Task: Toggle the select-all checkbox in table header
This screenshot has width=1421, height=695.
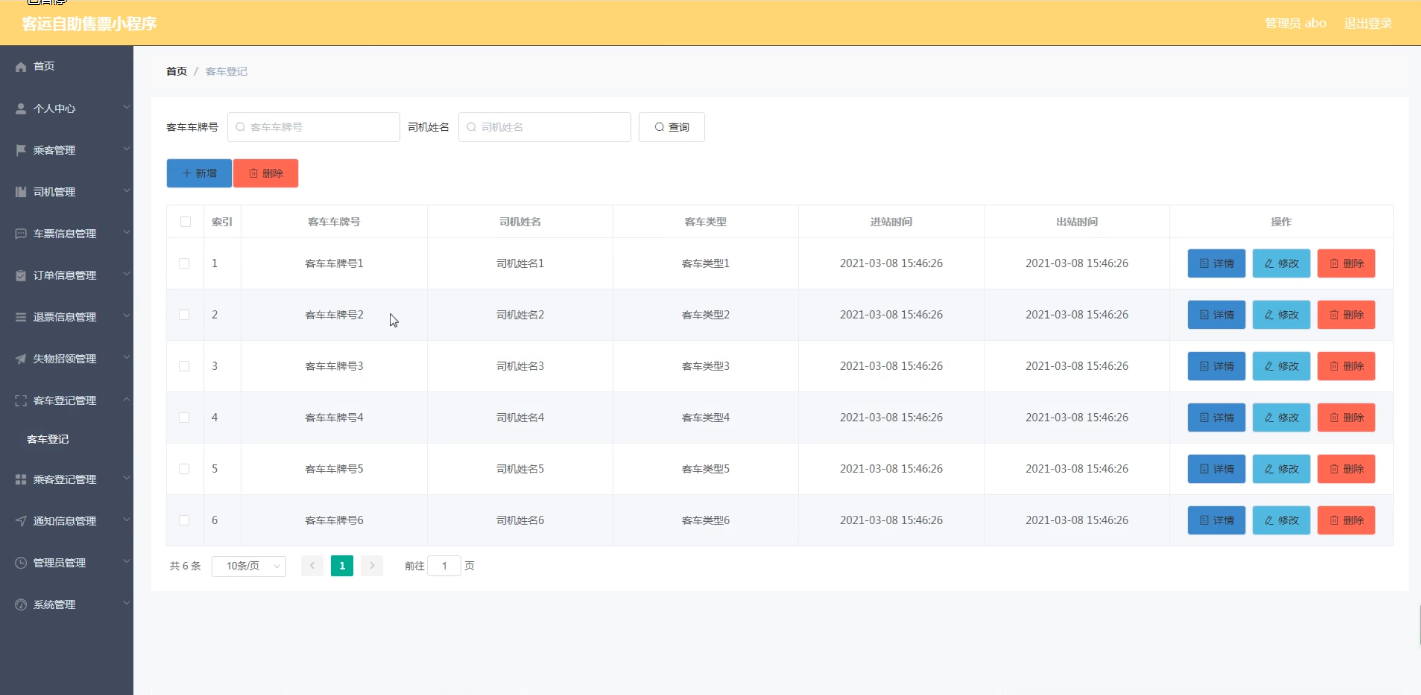Action: click(x=185, y=222)
